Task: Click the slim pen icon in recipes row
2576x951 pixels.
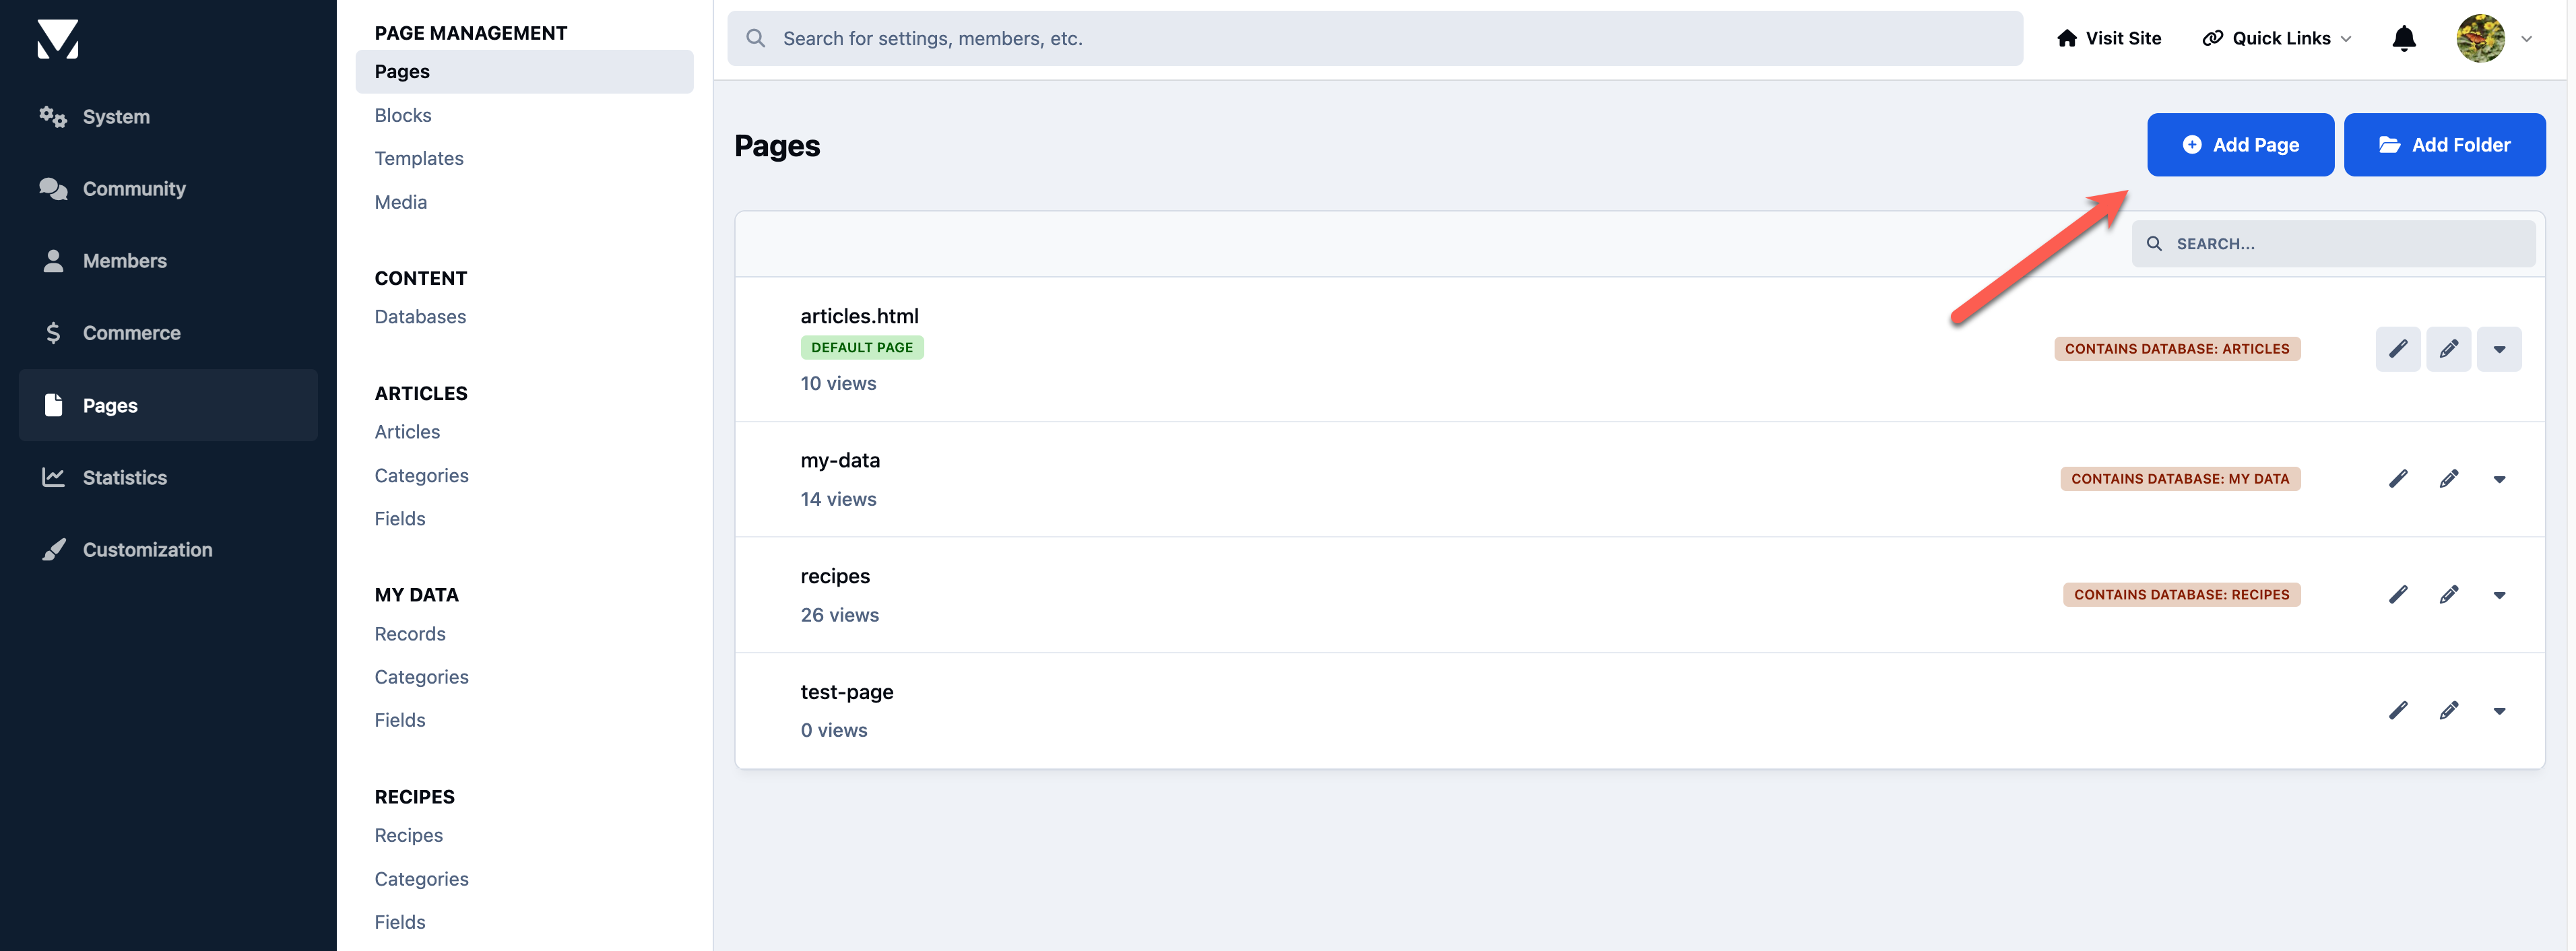Action: 2398,595
